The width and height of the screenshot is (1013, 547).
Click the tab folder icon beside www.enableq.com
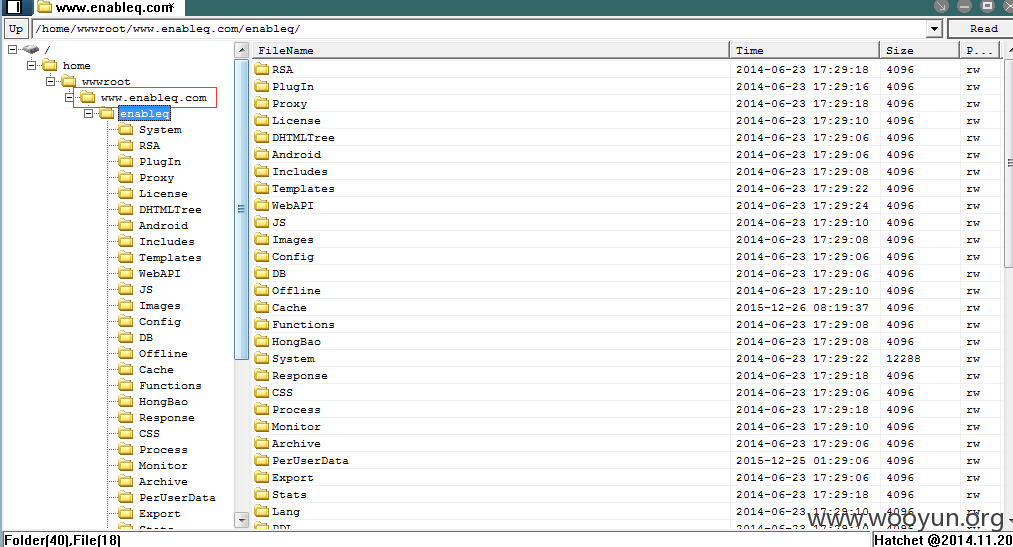pyautogui.click(x=44, y=8)
